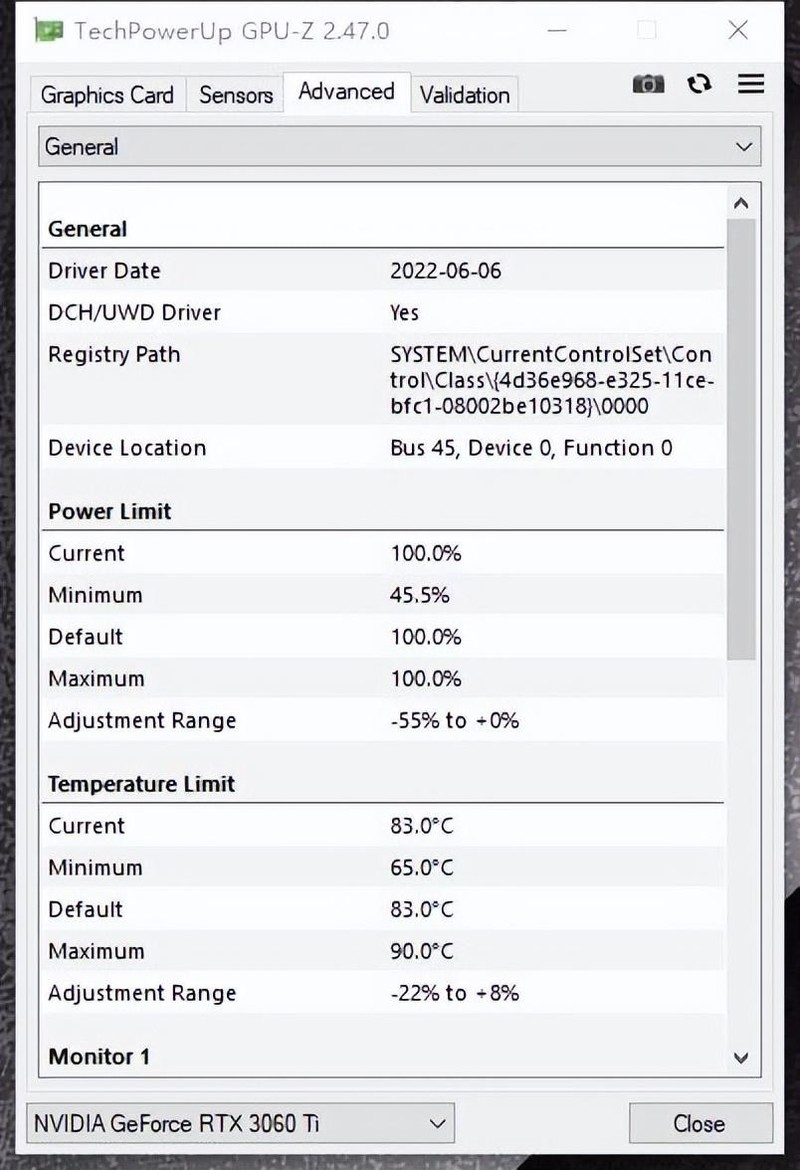Open the NVIDIA GeForce RTX 3060 Ti dropdown
Viewport: 800px width, 1170px height.
tap(240, 1123)
